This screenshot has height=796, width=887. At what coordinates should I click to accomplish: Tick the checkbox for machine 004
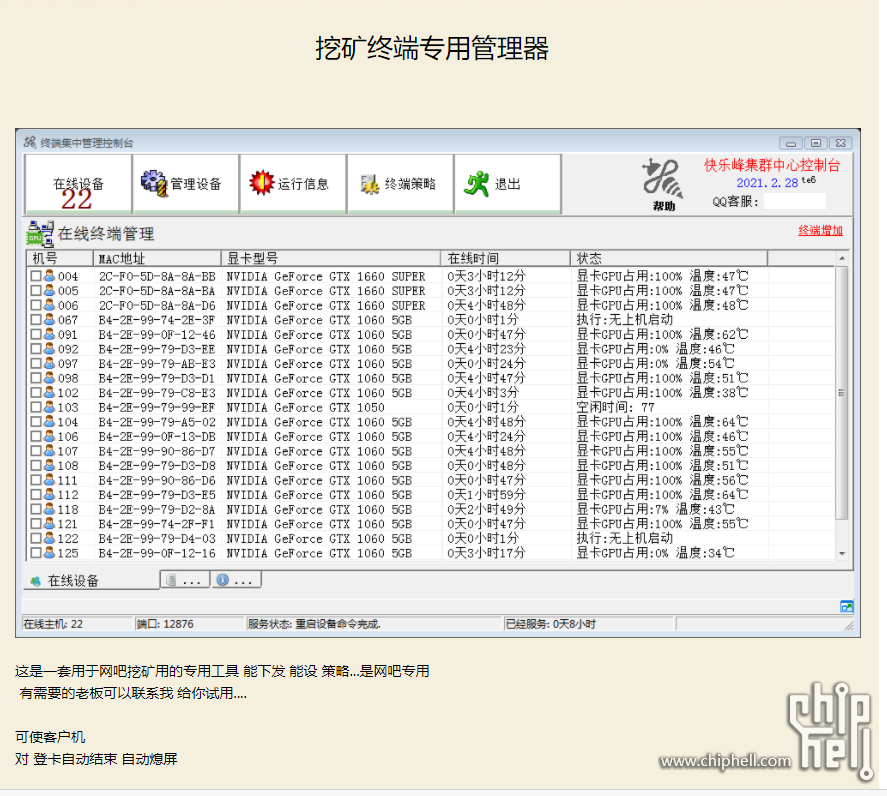(x=36, y=276)
